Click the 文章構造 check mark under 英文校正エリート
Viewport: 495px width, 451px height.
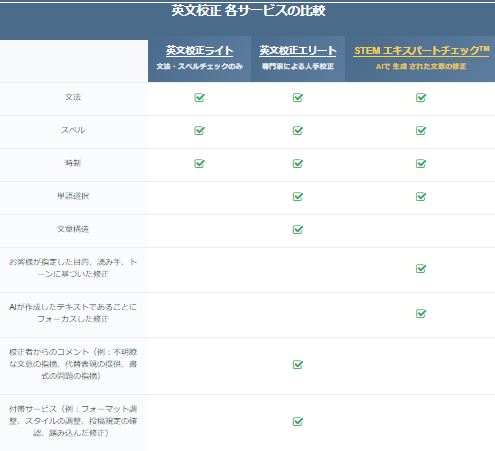pyautogui.click(x=298, y=229)
